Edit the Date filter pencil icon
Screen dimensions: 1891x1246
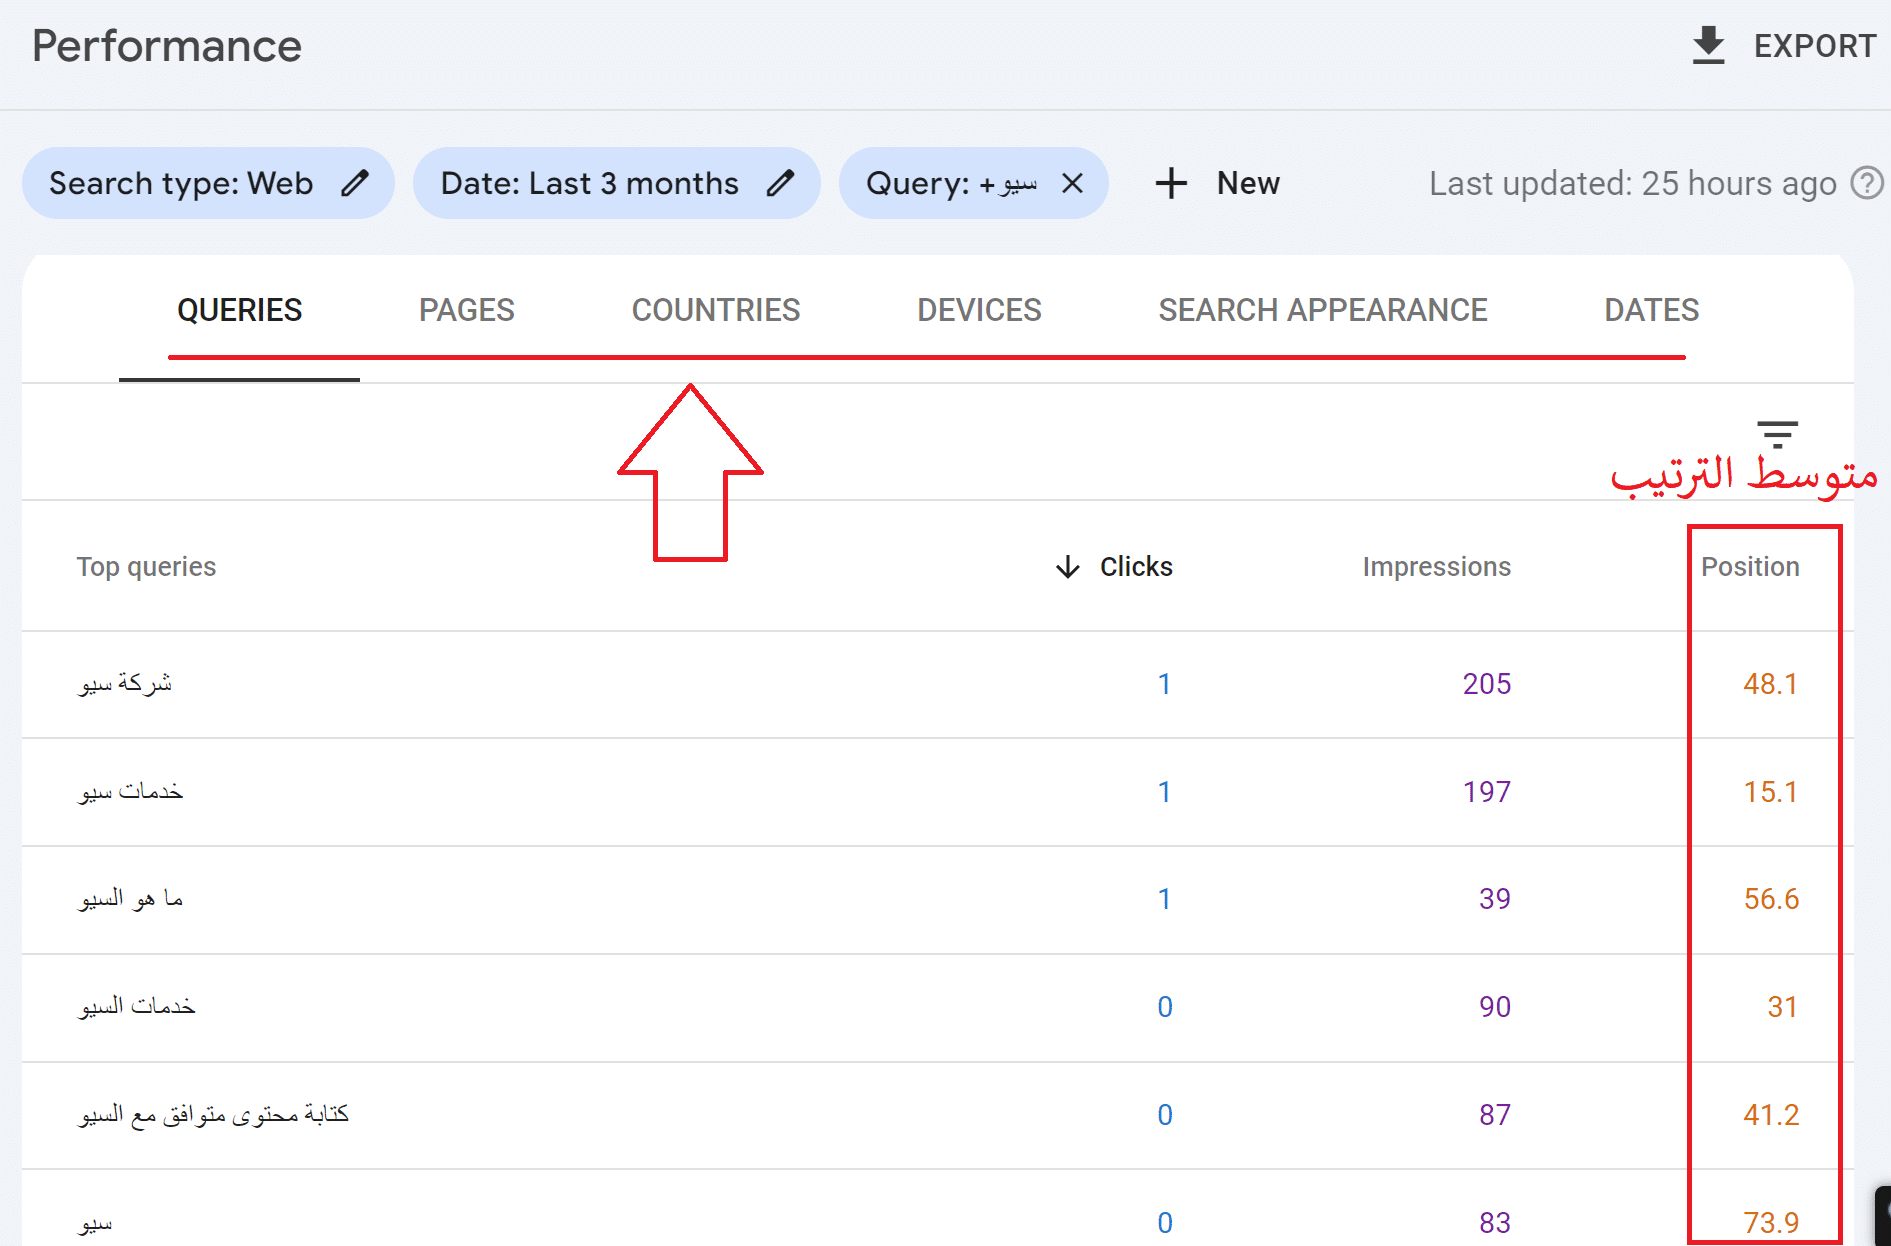tap(780, 183)
